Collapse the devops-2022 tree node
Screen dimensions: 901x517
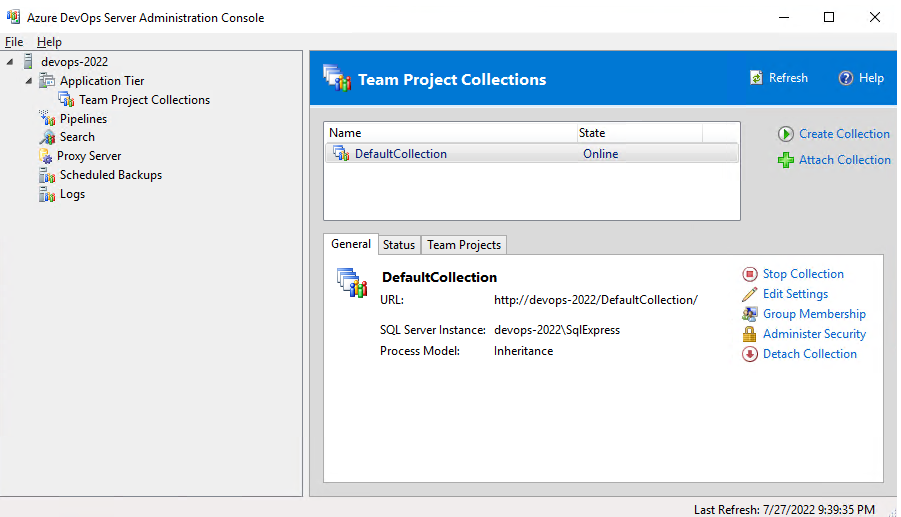(10, 61)
